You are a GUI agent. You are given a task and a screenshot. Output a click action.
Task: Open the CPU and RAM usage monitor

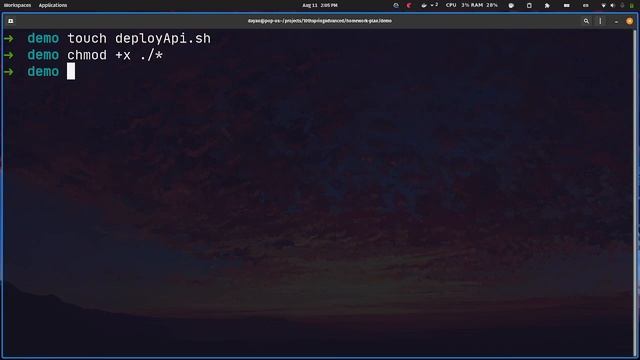point(471,5)
